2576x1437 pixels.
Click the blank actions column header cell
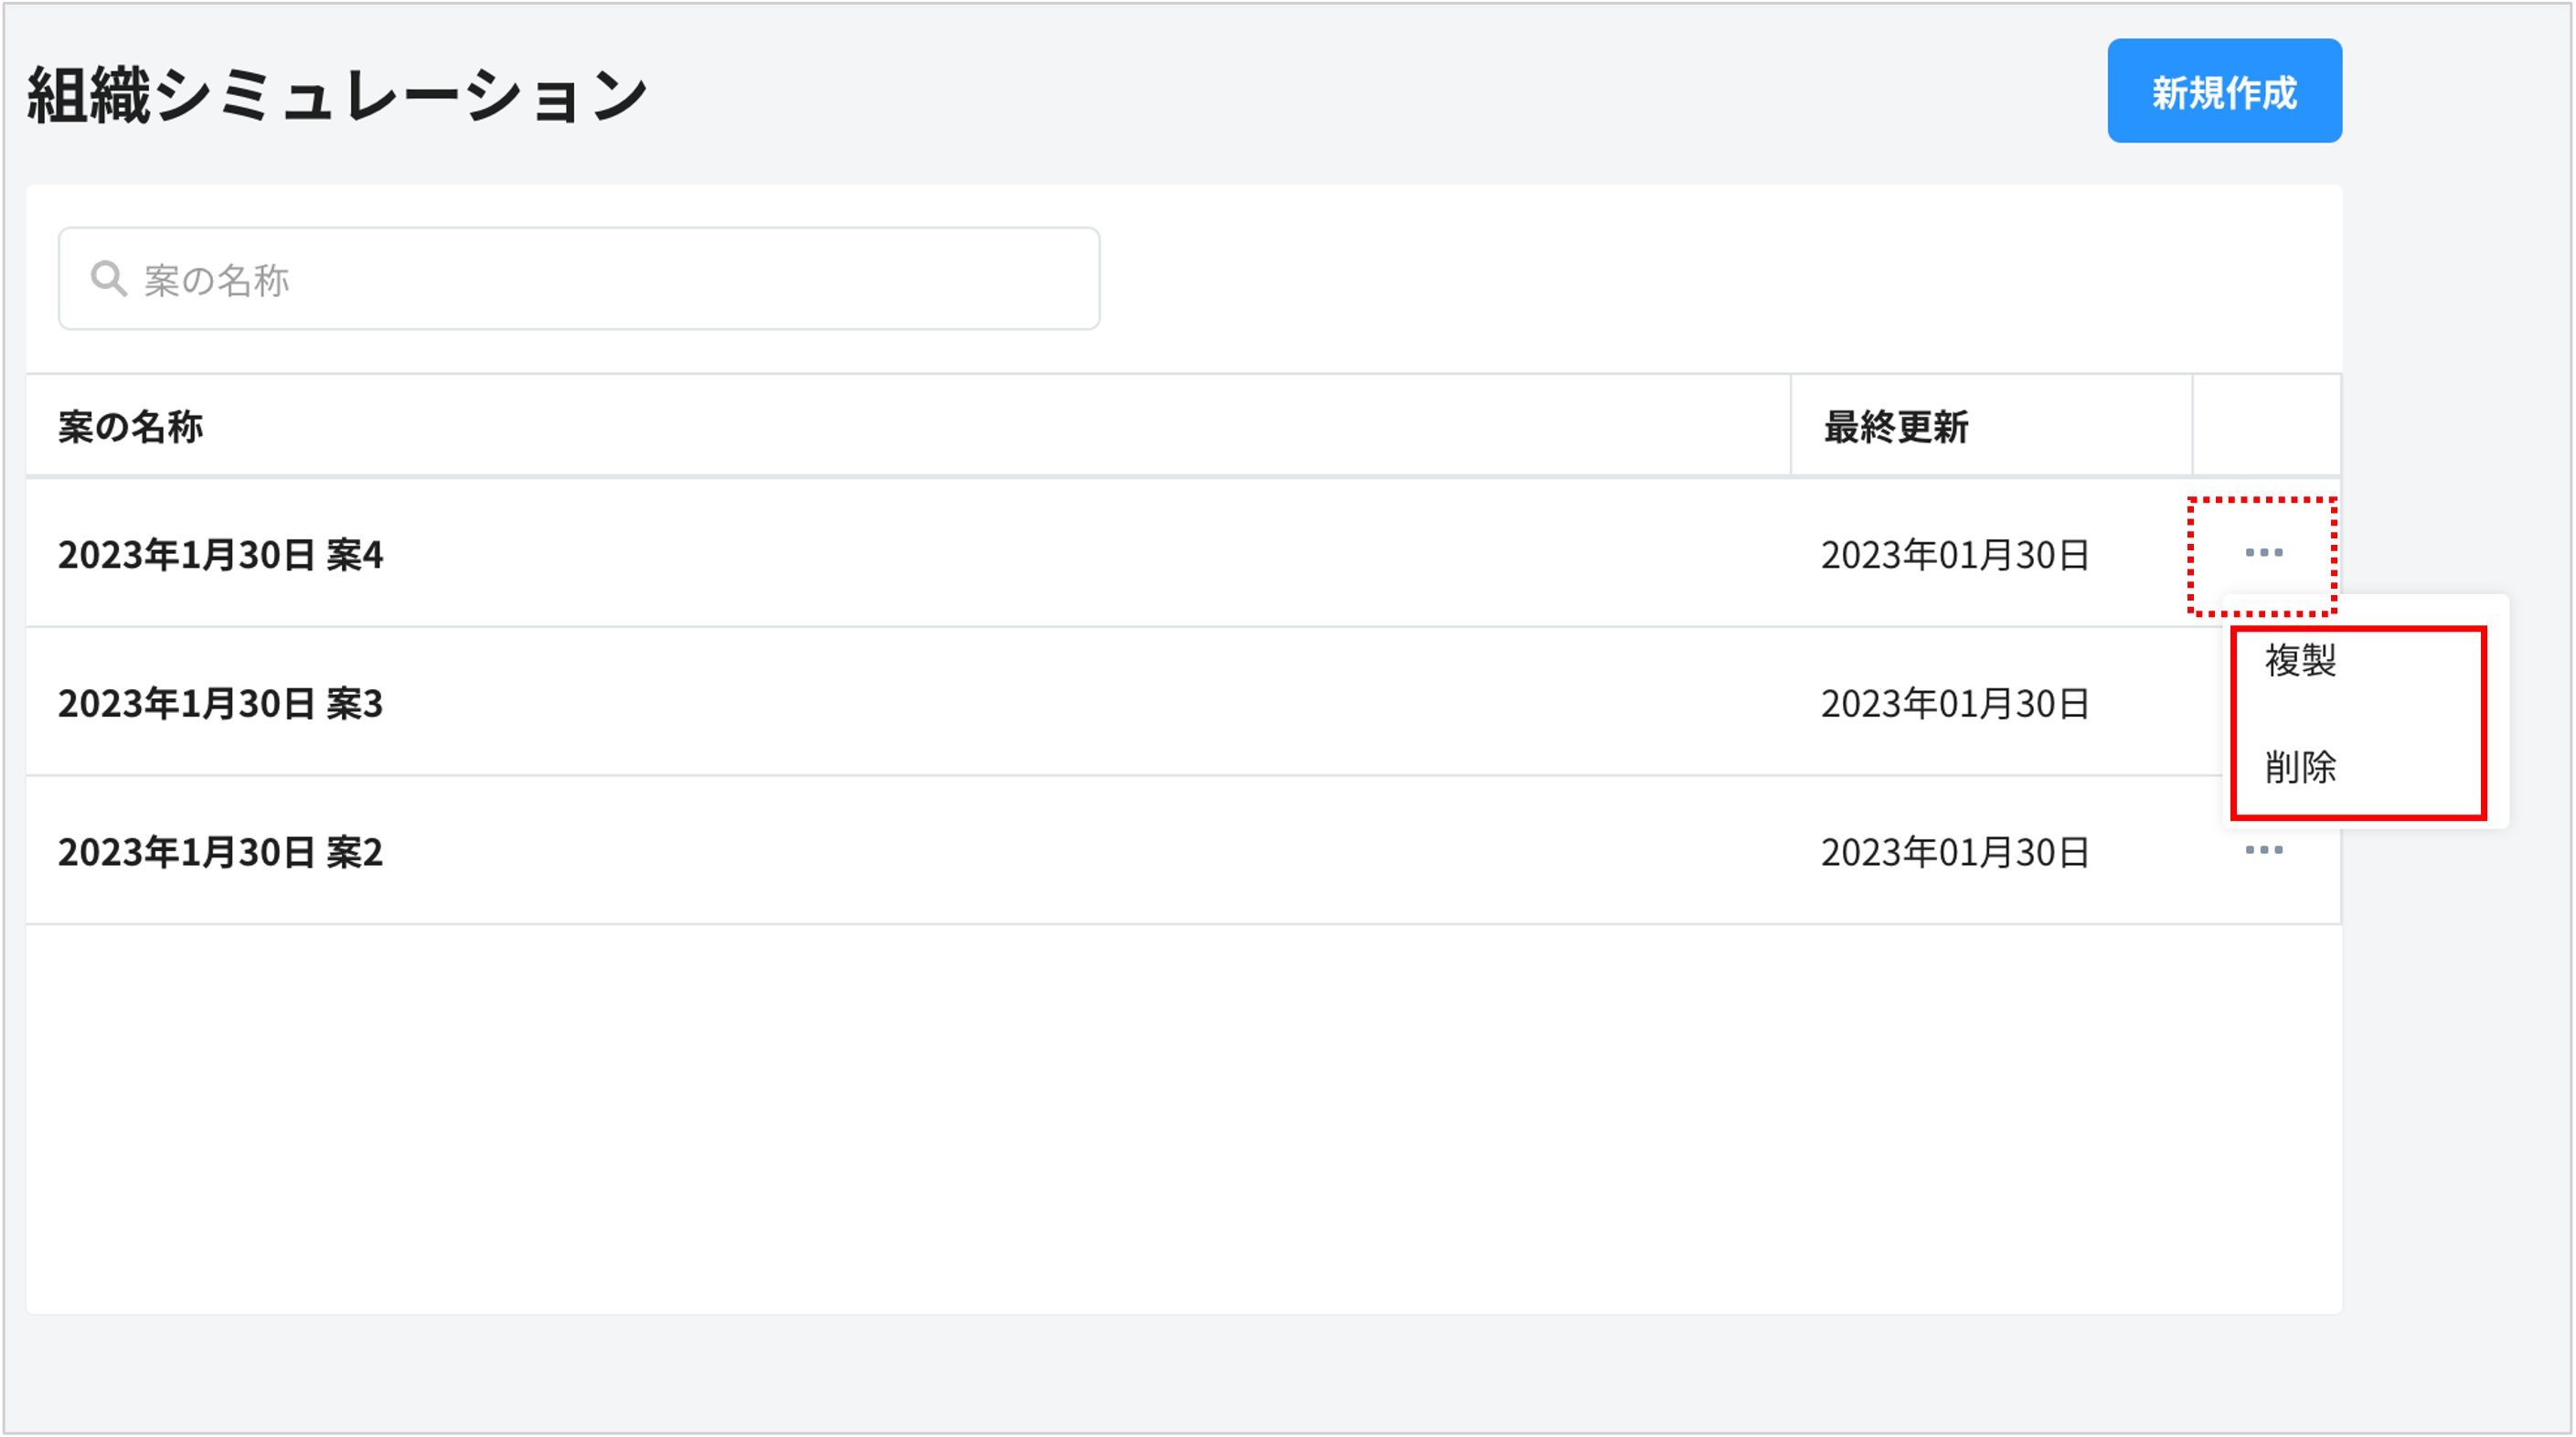point(2266,427)
